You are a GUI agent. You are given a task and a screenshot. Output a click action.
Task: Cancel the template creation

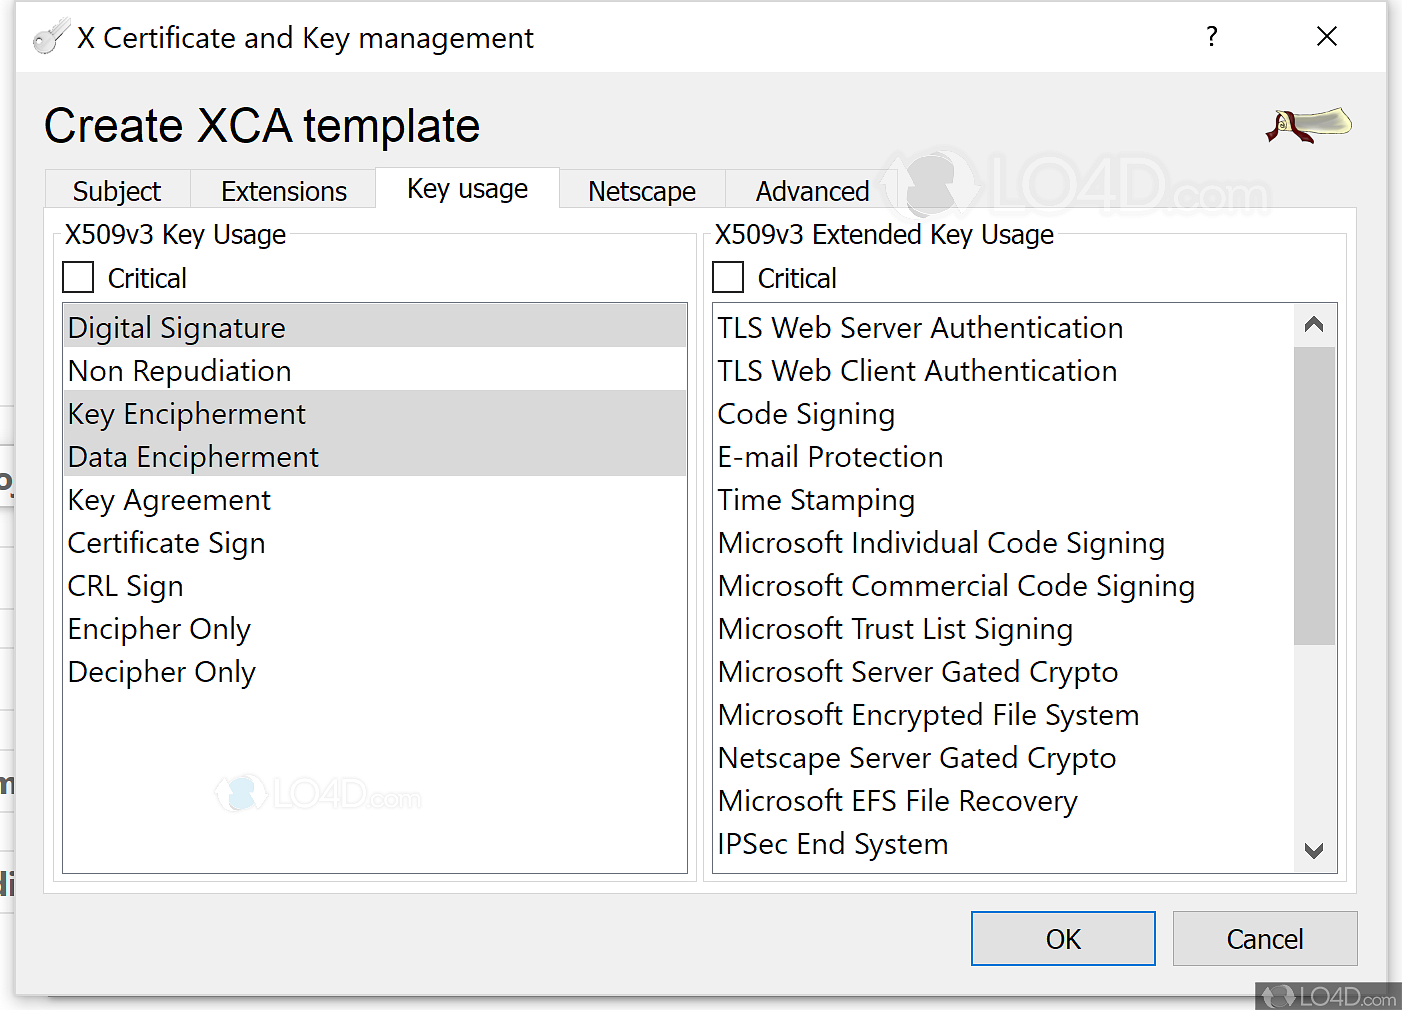[x=1265, y=938]
